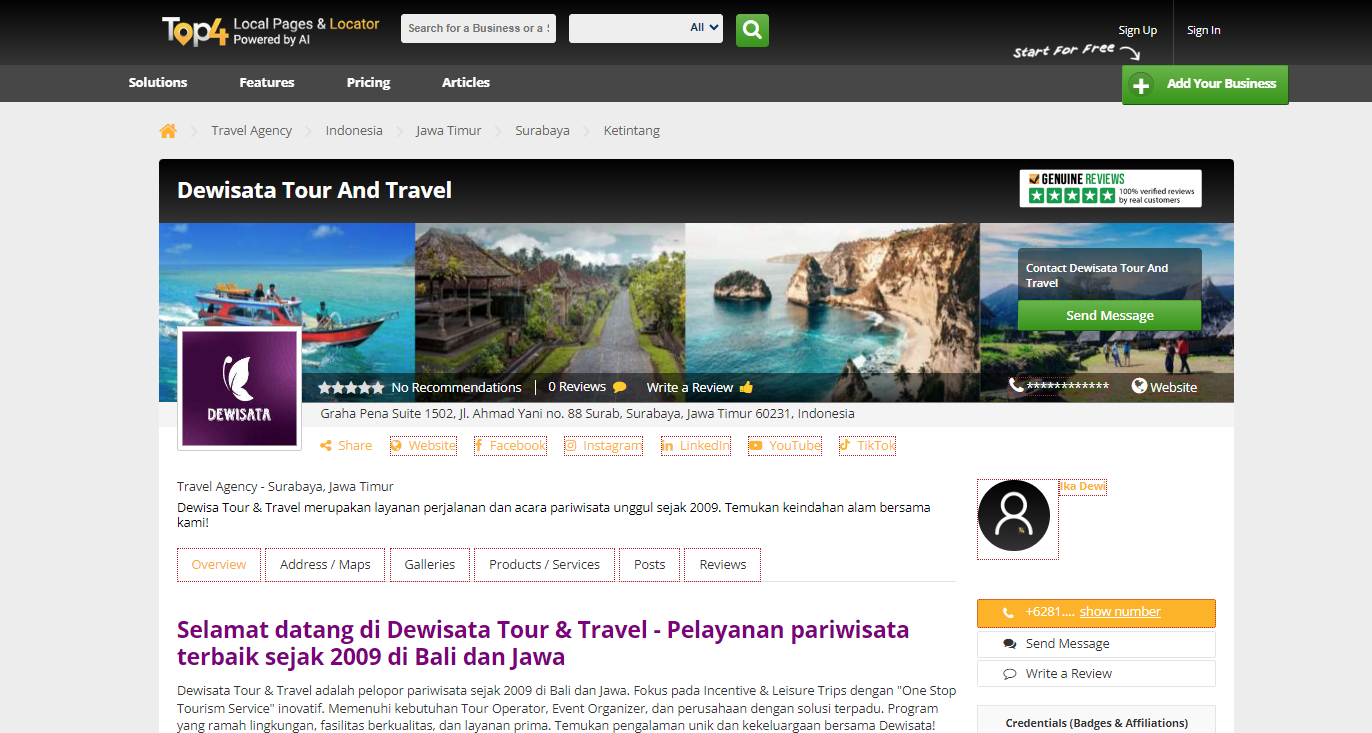Open the Instagram social link
Image resolution: width=1372 pixels, height=733 pixels.
pyautogui.click(x=603, y=445)
